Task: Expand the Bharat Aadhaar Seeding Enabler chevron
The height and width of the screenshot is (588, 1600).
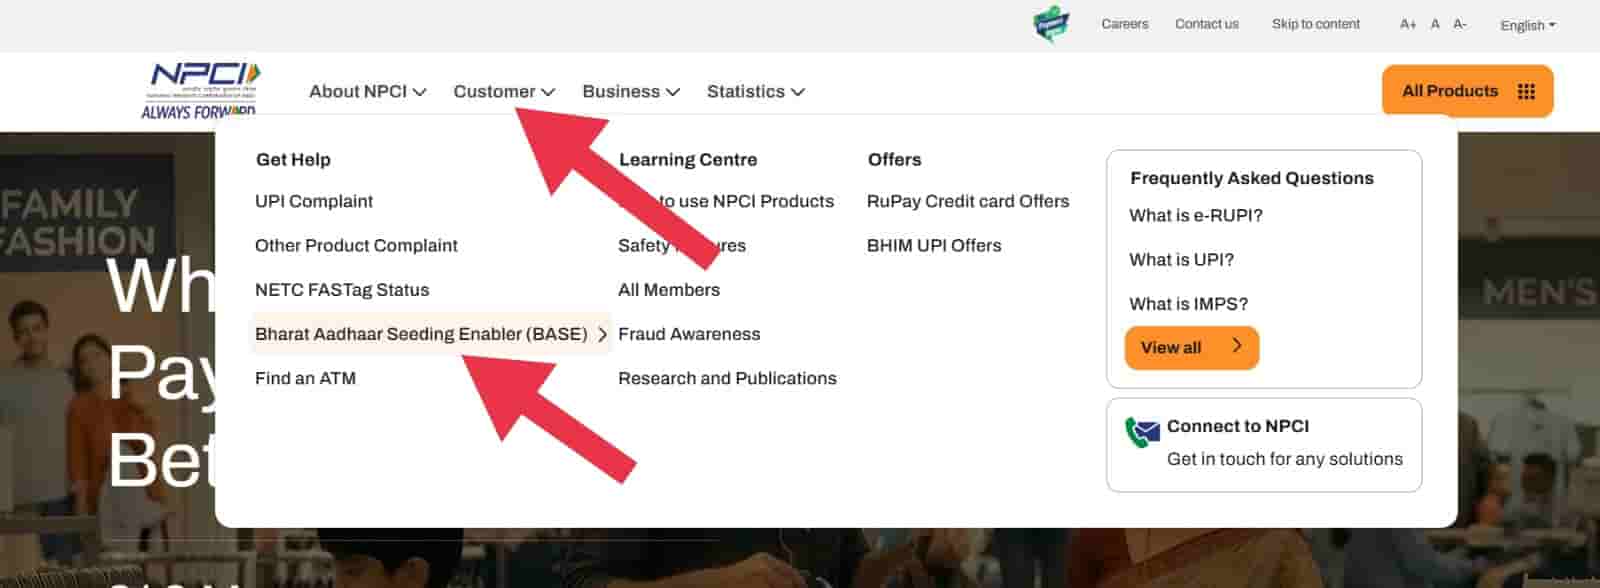Action: [x=602, y=335]
